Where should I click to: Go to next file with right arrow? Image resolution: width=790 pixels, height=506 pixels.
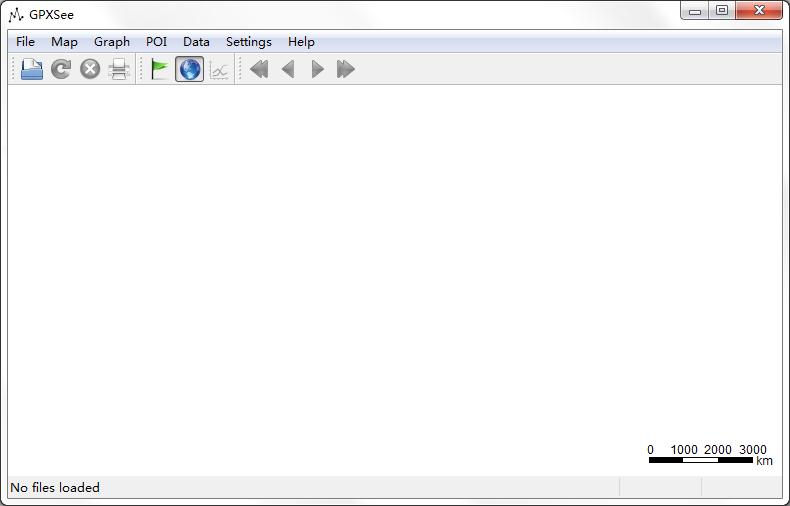pyautogui.click(x=317, y=69)
